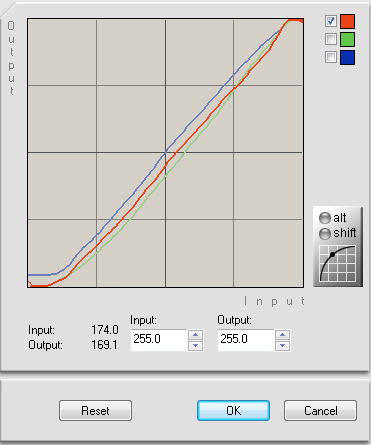This screenshot has width=371, height=445.
Task: Enable the green channel checkbox
Action: click(331, 39)
